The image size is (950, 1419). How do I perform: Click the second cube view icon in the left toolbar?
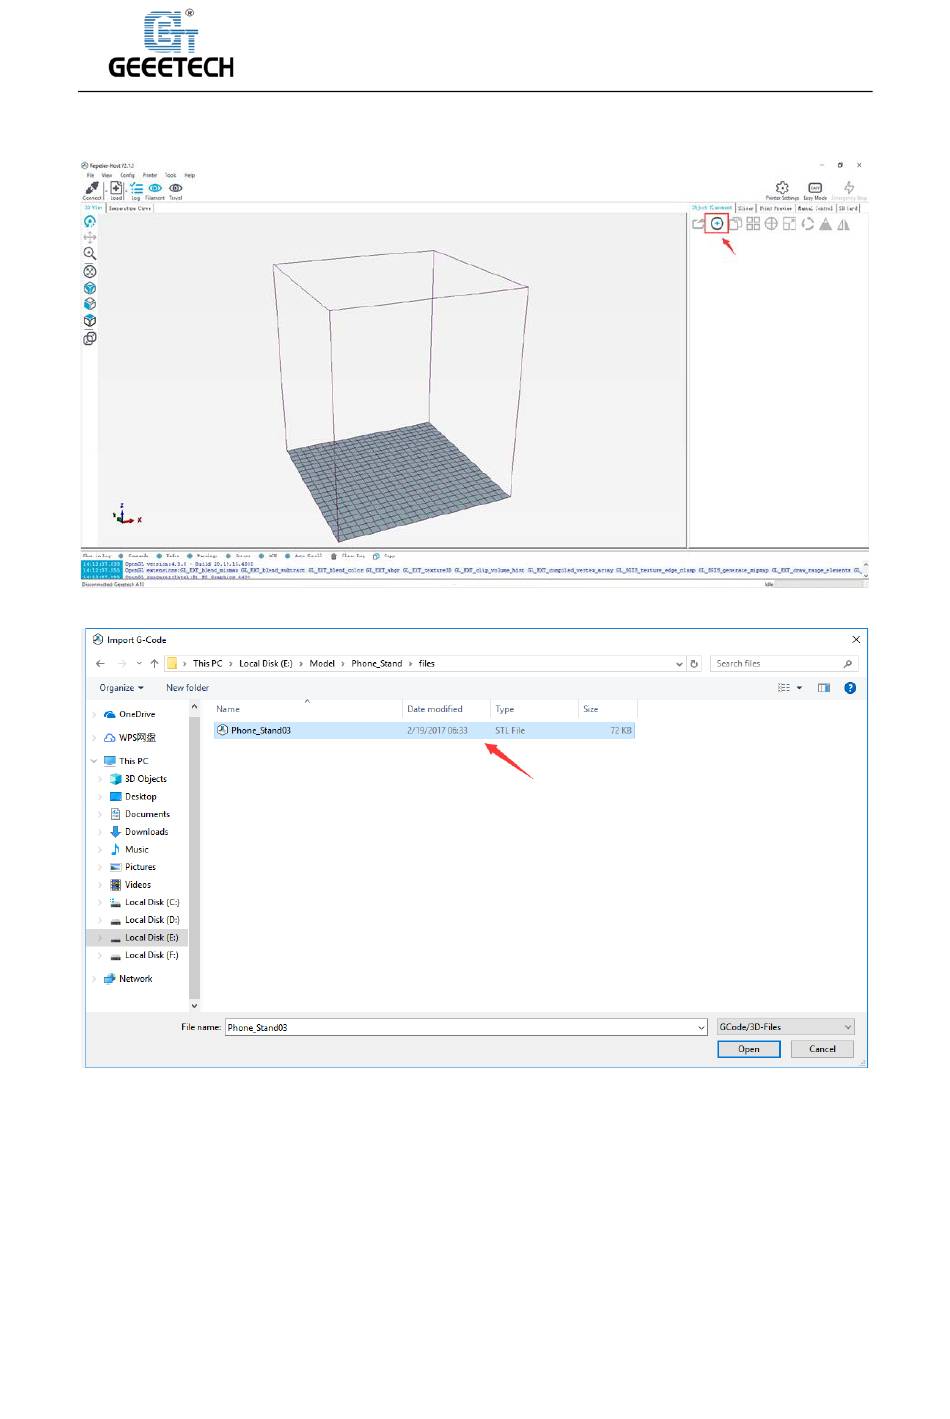click(x=90, y=304)
